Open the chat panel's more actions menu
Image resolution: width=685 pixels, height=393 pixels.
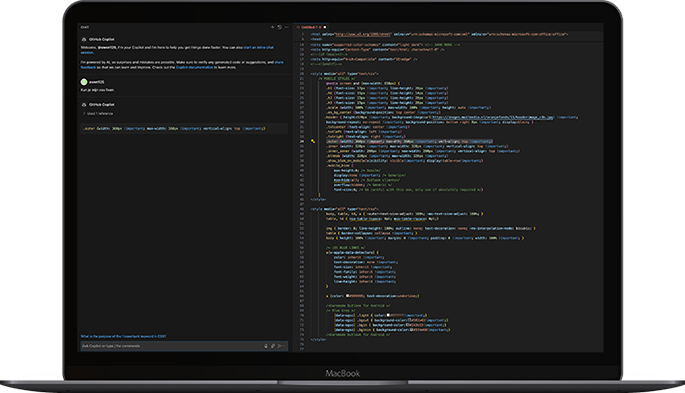(x=287, y=27)
